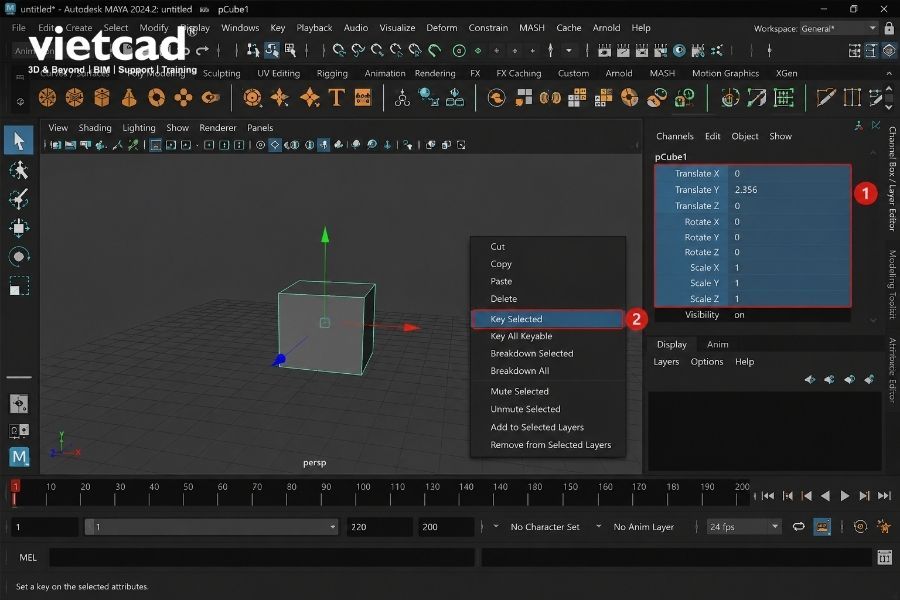
Task: Create a polygon sphere from shelf
Action: coord(48,98)
